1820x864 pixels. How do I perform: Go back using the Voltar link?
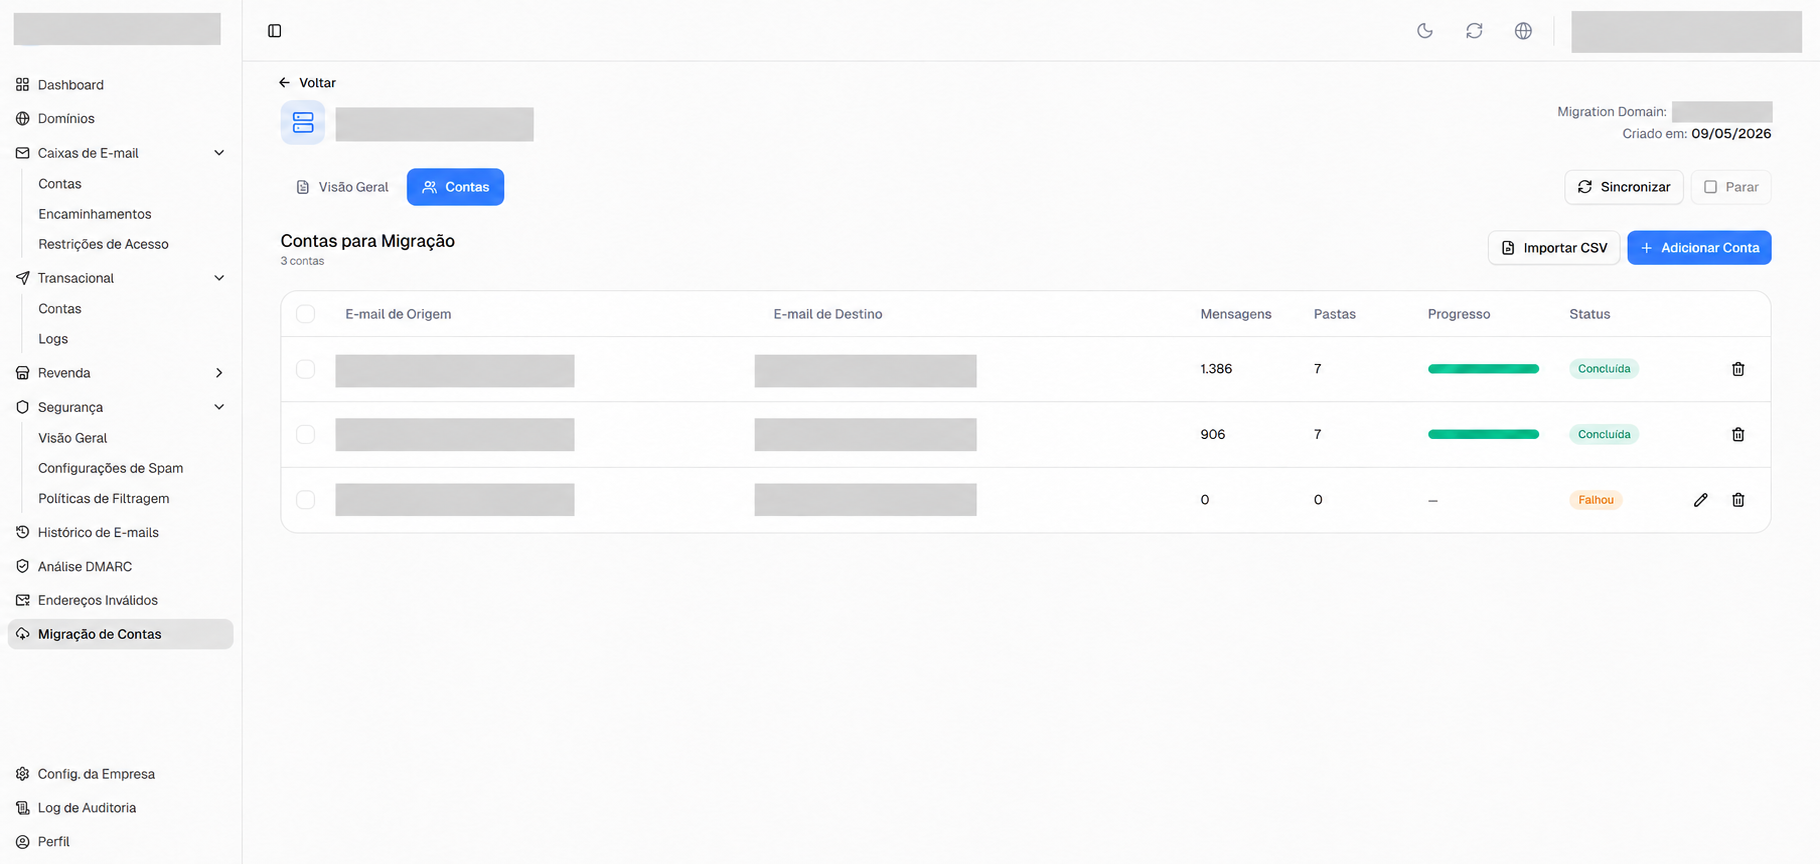307,83
